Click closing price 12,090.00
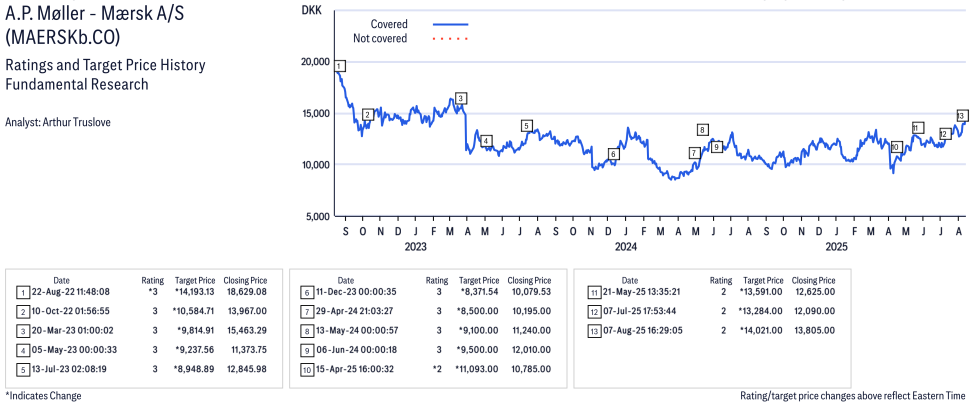 pyautogui.click(x=813, y=311)
